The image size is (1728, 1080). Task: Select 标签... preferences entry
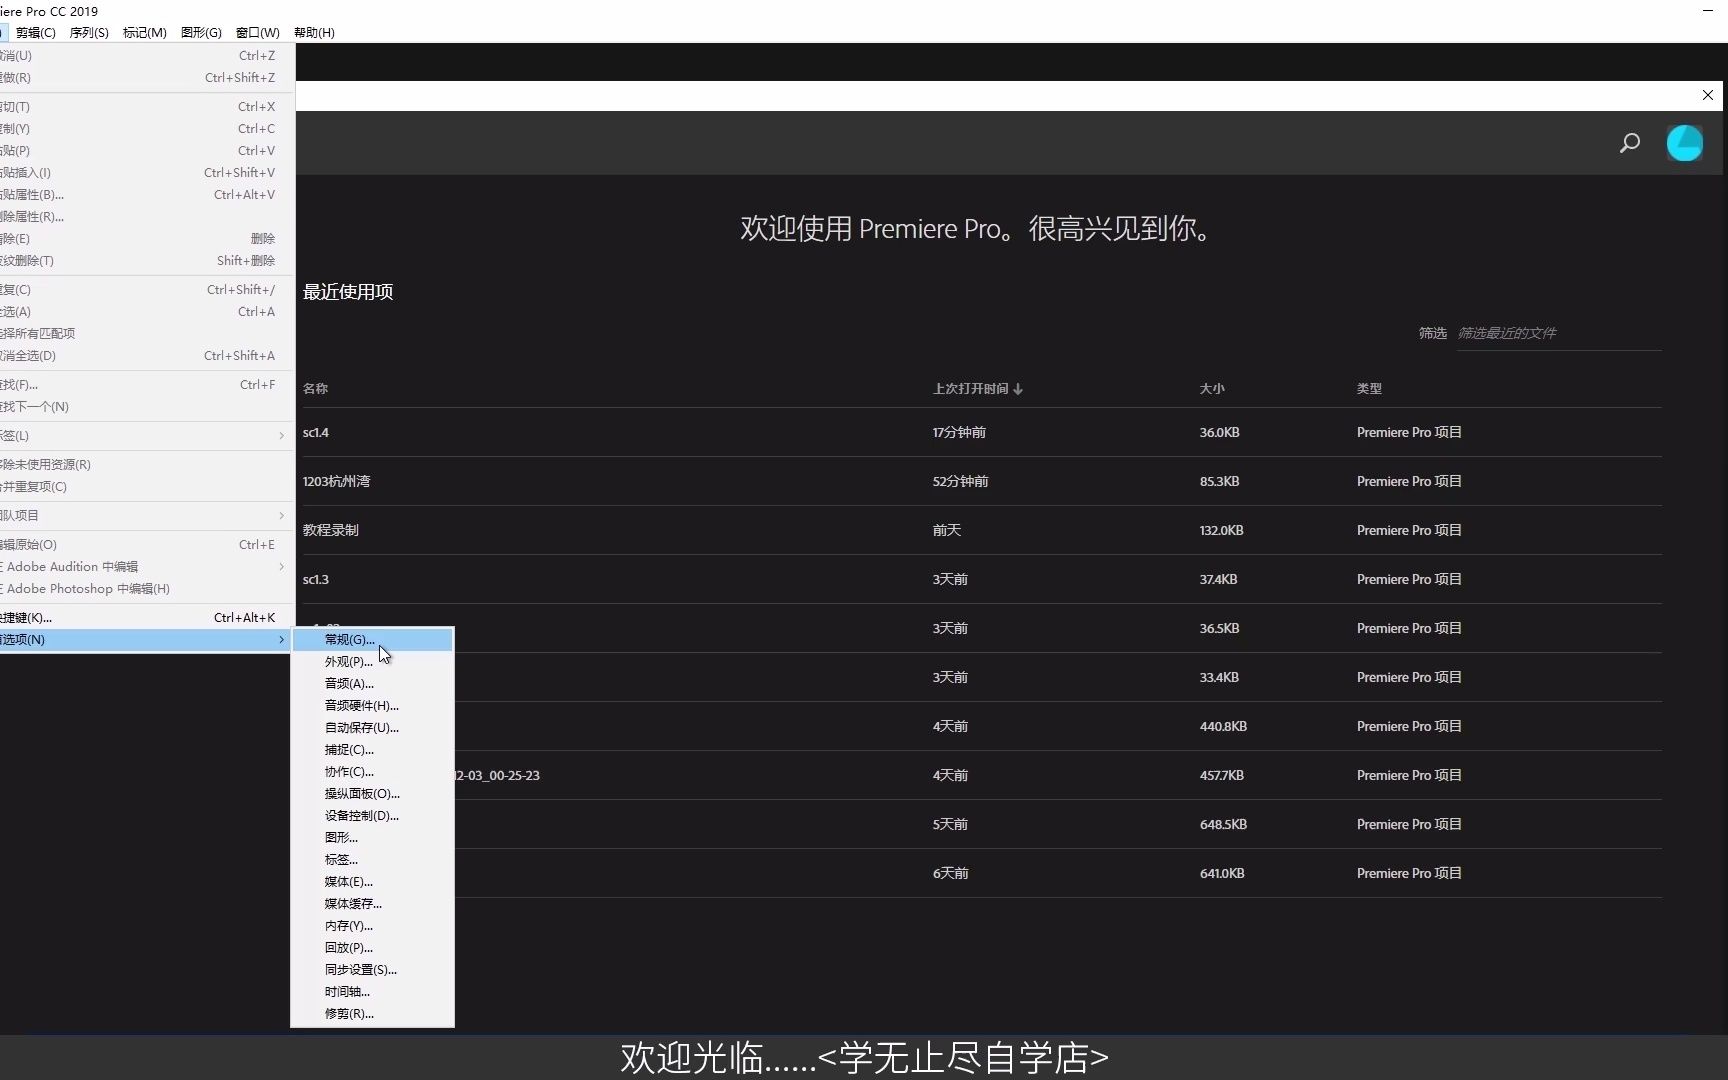[x=372, y=859]
